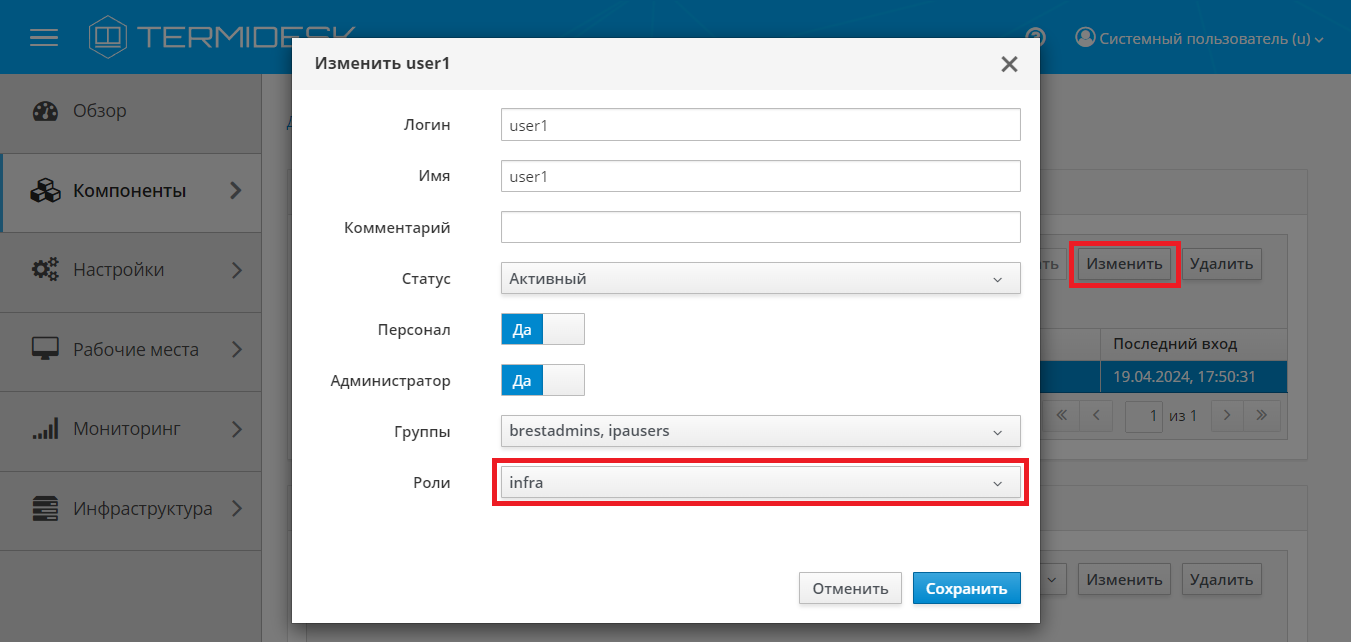
Task: Click the Мониторинг signal bars icon
Action: [x=46, y=430]
